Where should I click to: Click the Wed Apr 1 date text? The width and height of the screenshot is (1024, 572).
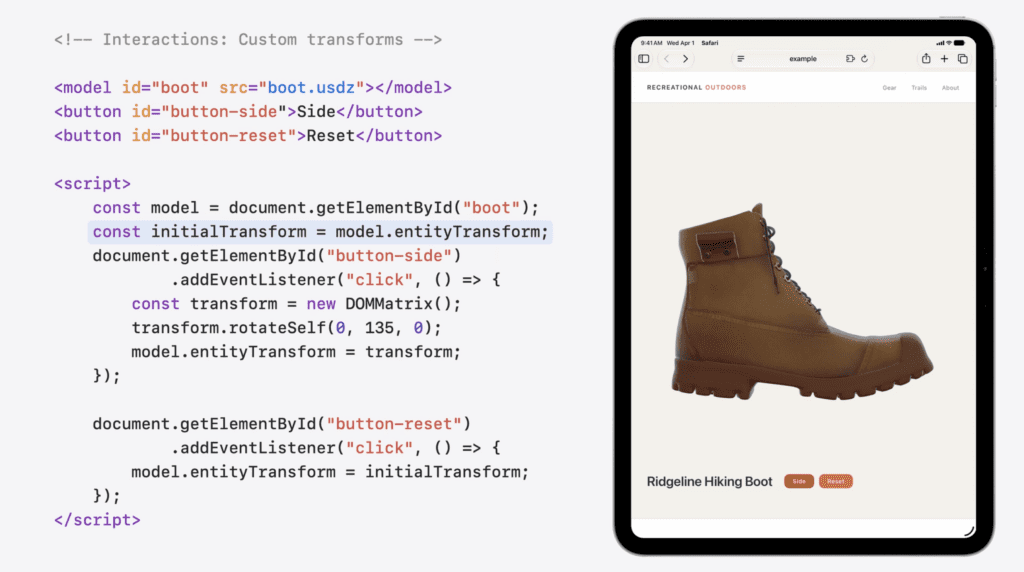pyautogui.click(x=680, y=43)
